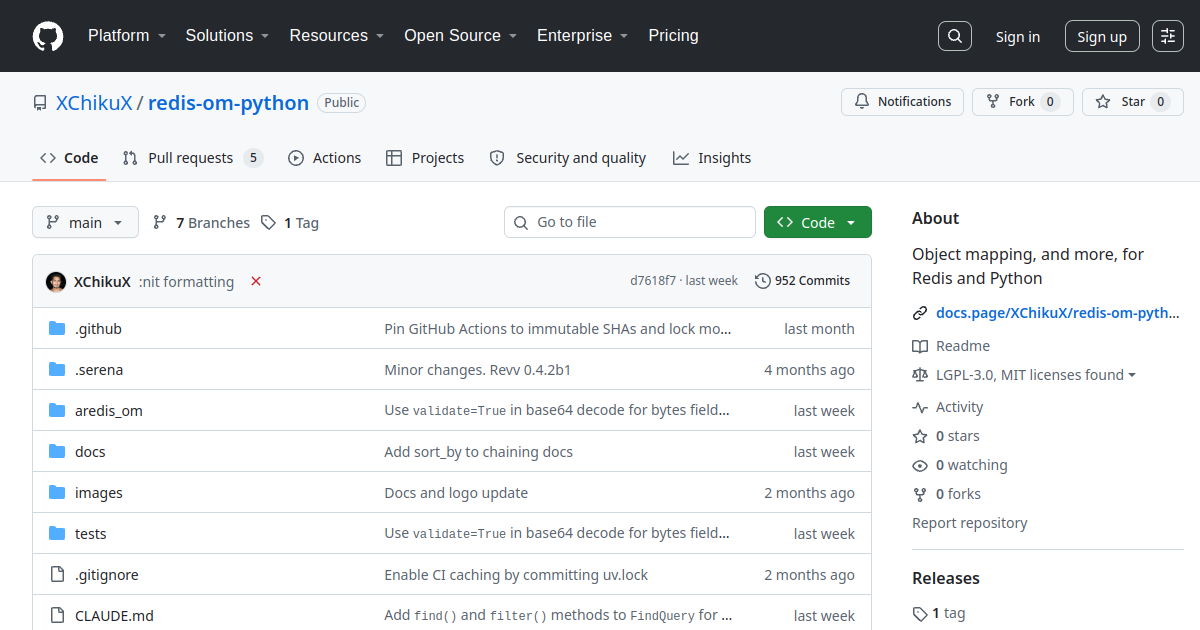
Task: Open the header search magnifier button
Action: click(955, 36)
